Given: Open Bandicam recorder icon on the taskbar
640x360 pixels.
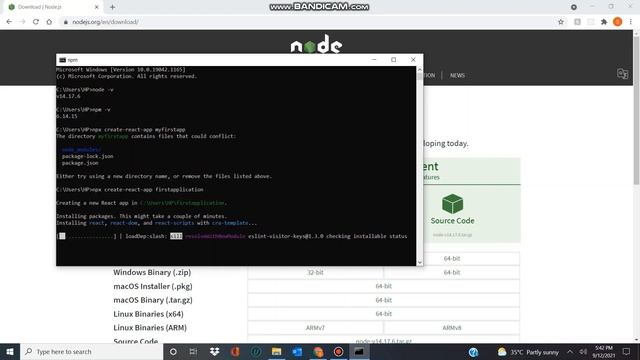Looking at the screenshot, I should (338, 351).
